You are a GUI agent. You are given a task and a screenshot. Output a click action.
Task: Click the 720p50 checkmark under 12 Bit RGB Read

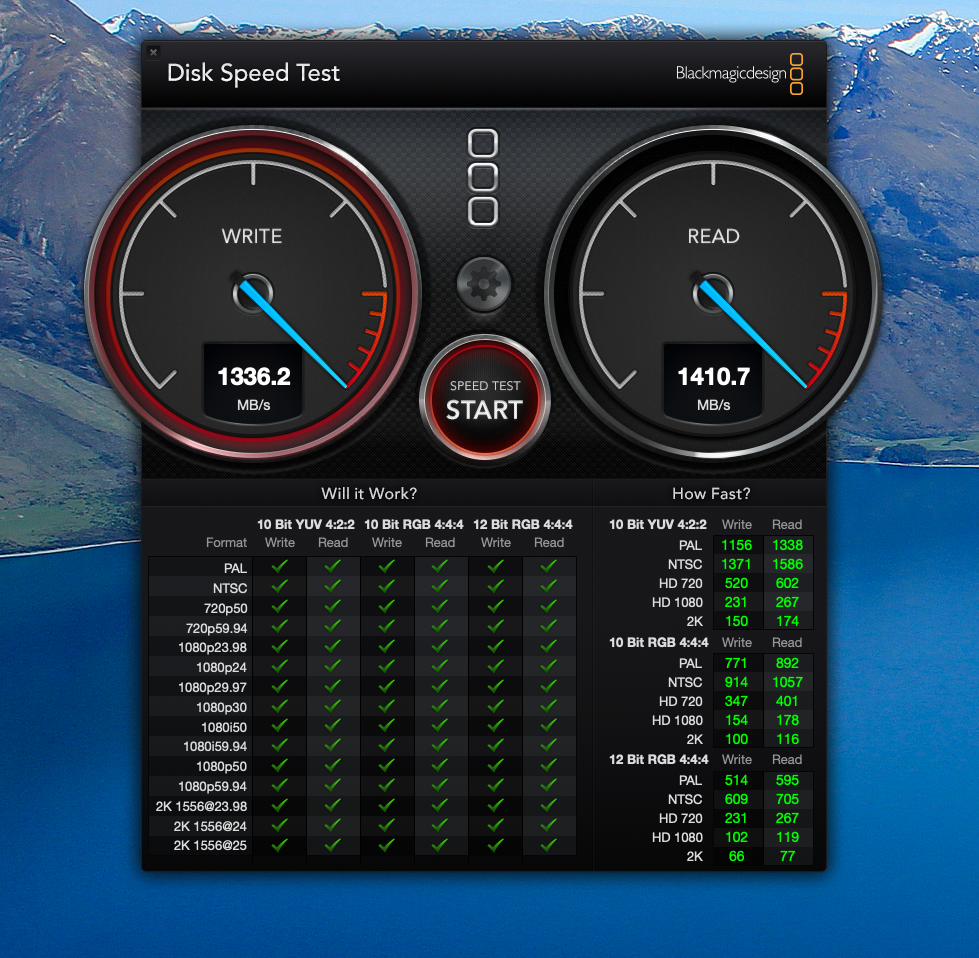549,606
